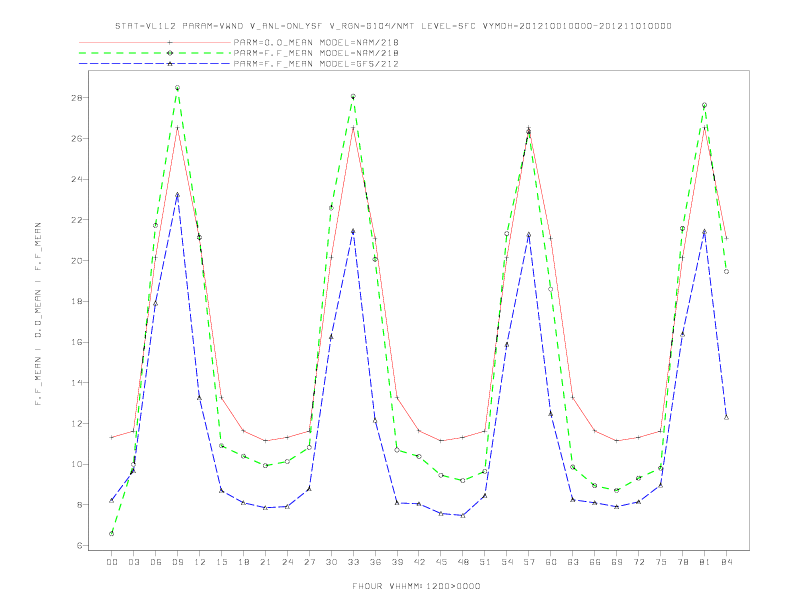Click the x-axis tick label 24

(x=287, y=562)
